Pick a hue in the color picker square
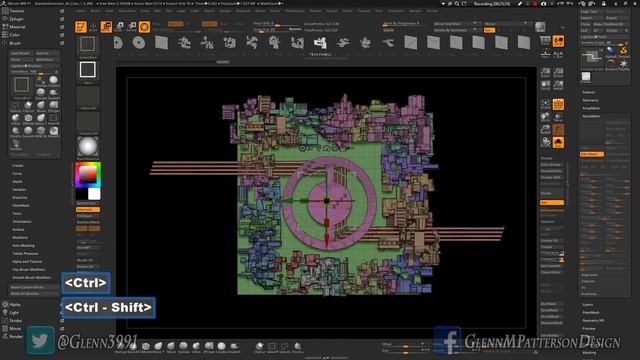The width and height of the screenshot is (640, 360). click(x=87, y=175)
